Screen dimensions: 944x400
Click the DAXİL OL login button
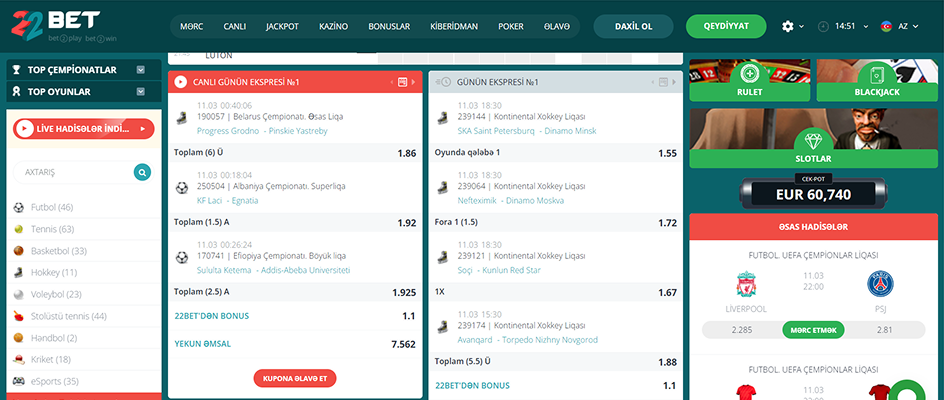[633, 27]
